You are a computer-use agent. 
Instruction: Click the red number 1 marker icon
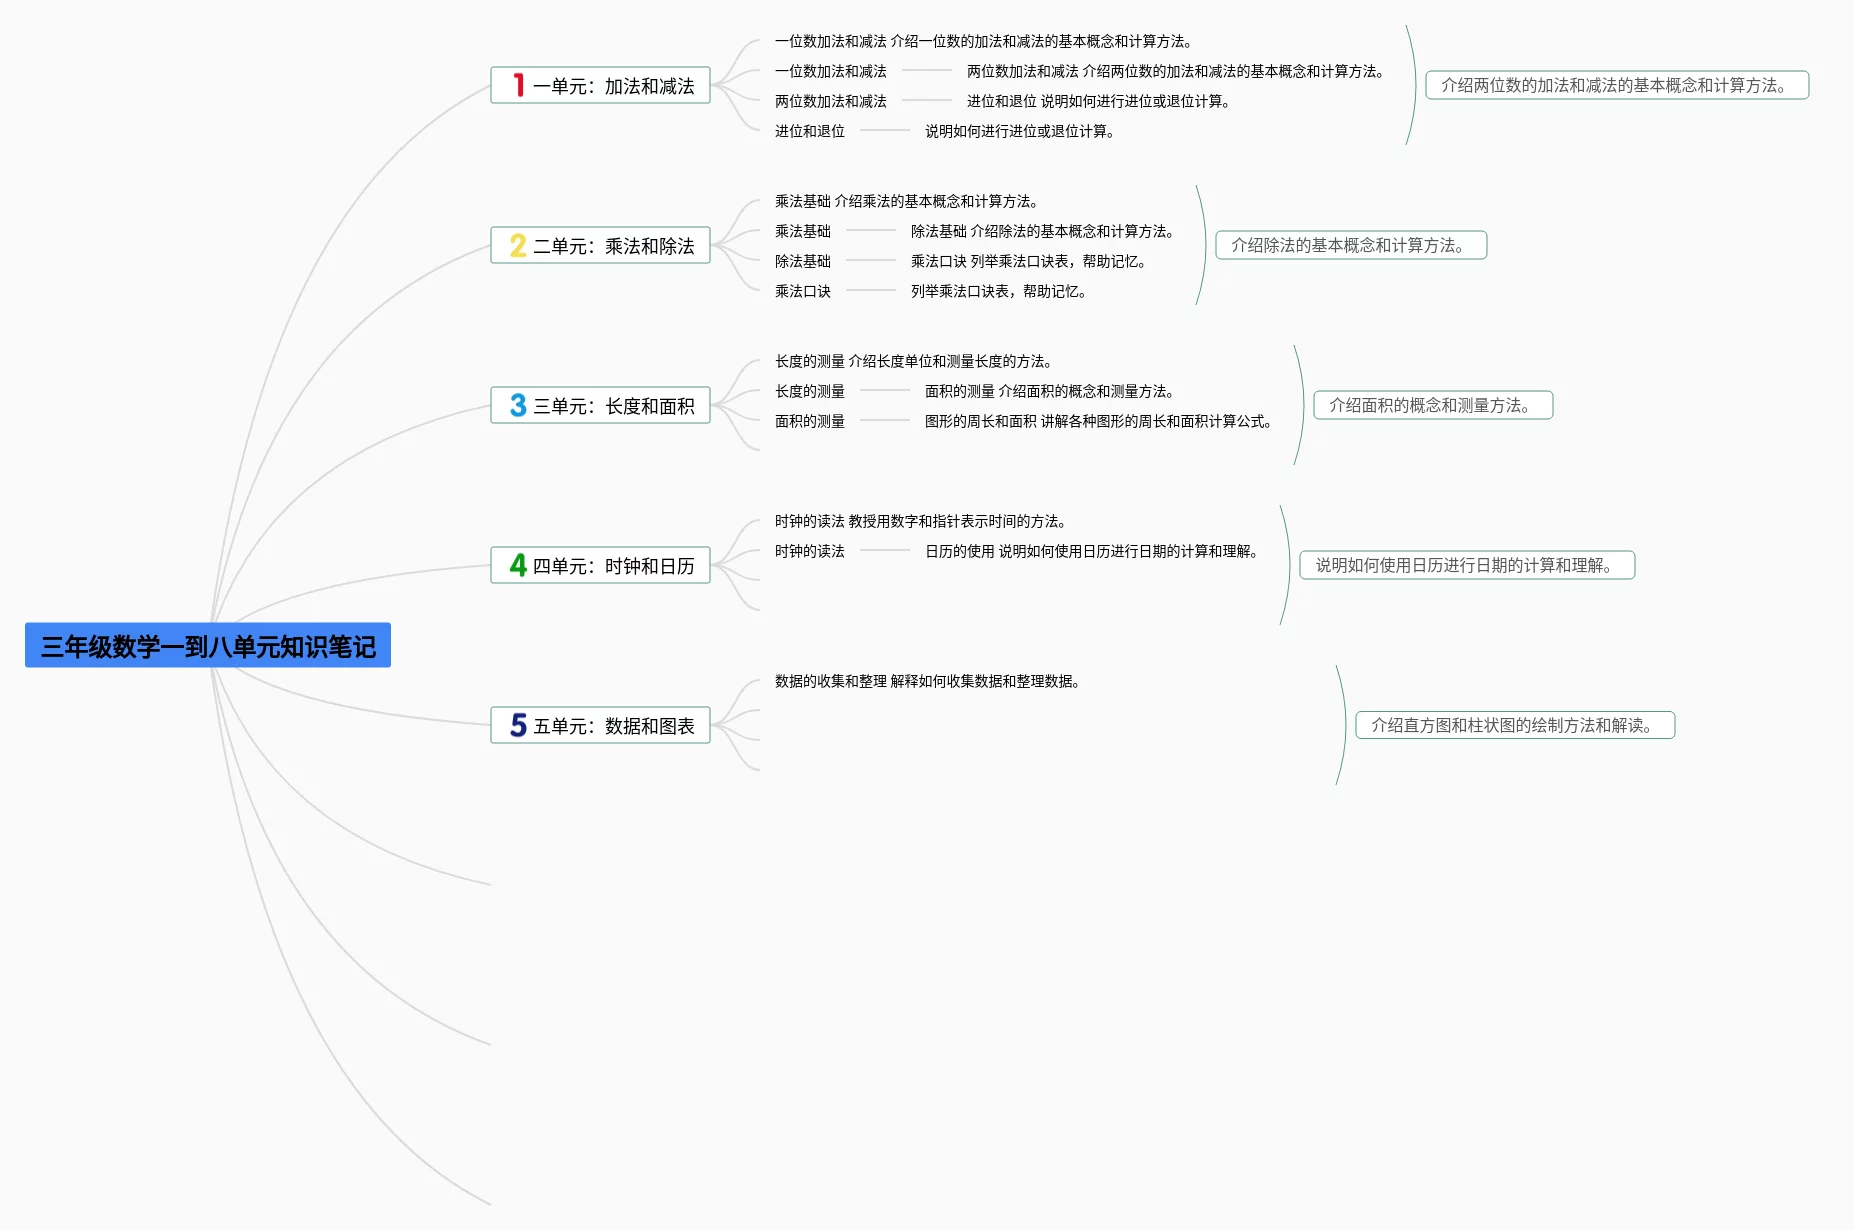click(x=518, y=85)
